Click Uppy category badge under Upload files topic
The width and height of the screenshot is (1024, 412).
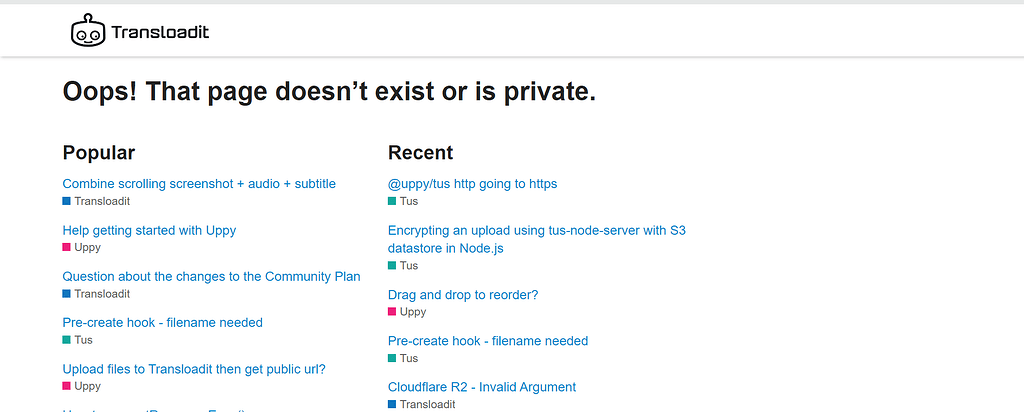(82, 386)
